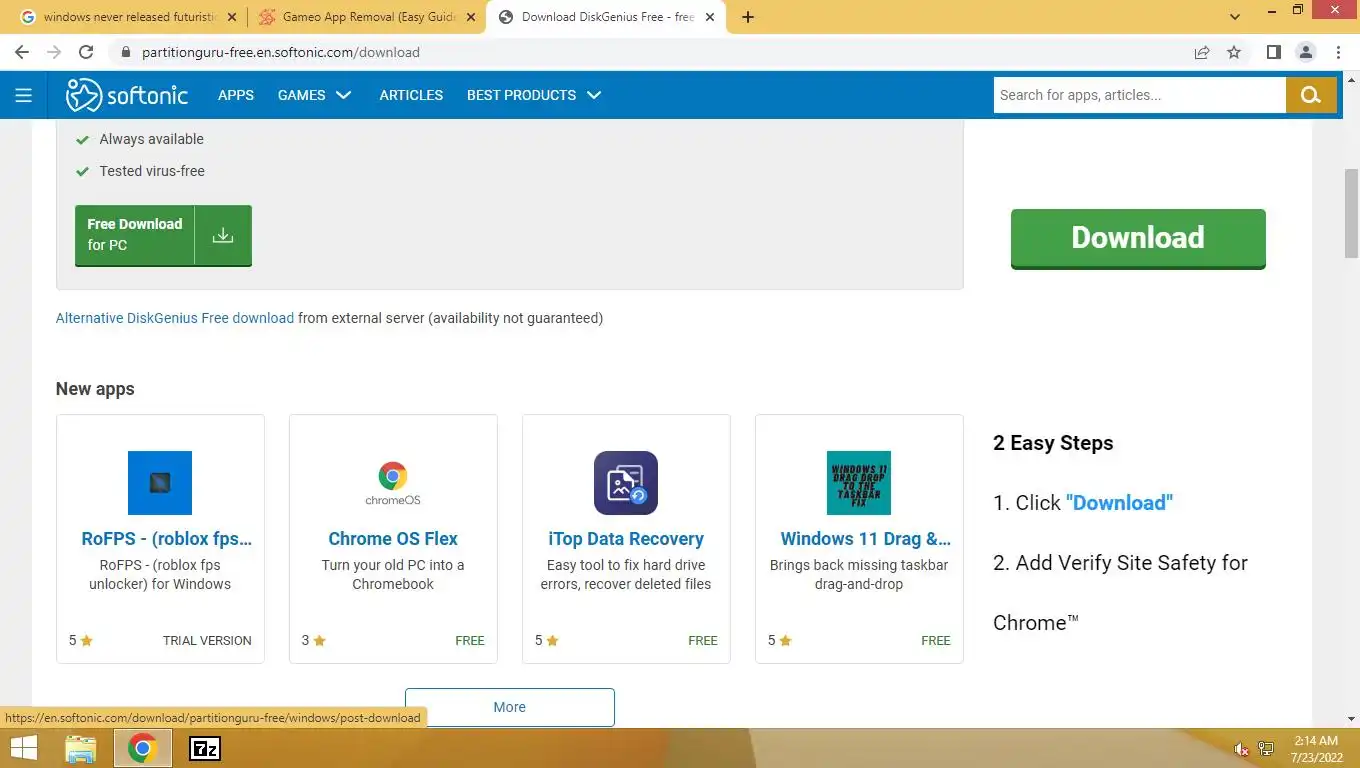Click the address bar URL
This screenshot has height=768, width=1360.
tap(281, 52)
